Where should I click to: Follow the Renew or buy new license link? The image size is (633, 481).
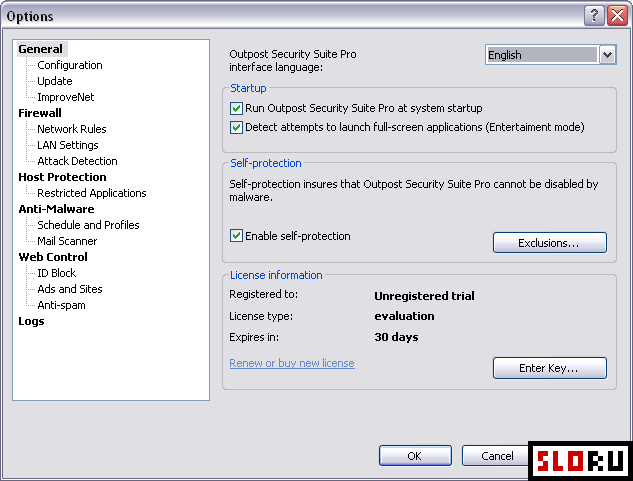pyautogui.click(x=292, y=363)
